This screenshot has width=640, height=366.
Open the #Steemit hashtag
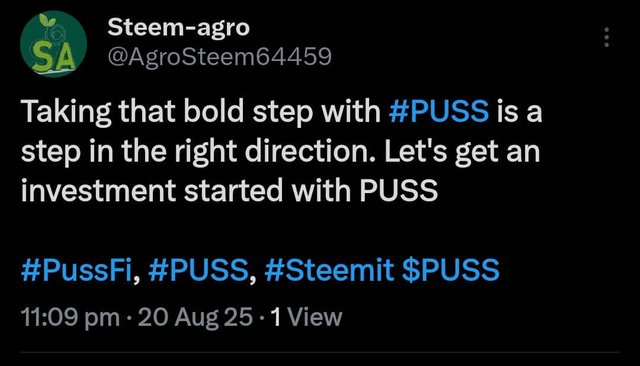(329, 270)
